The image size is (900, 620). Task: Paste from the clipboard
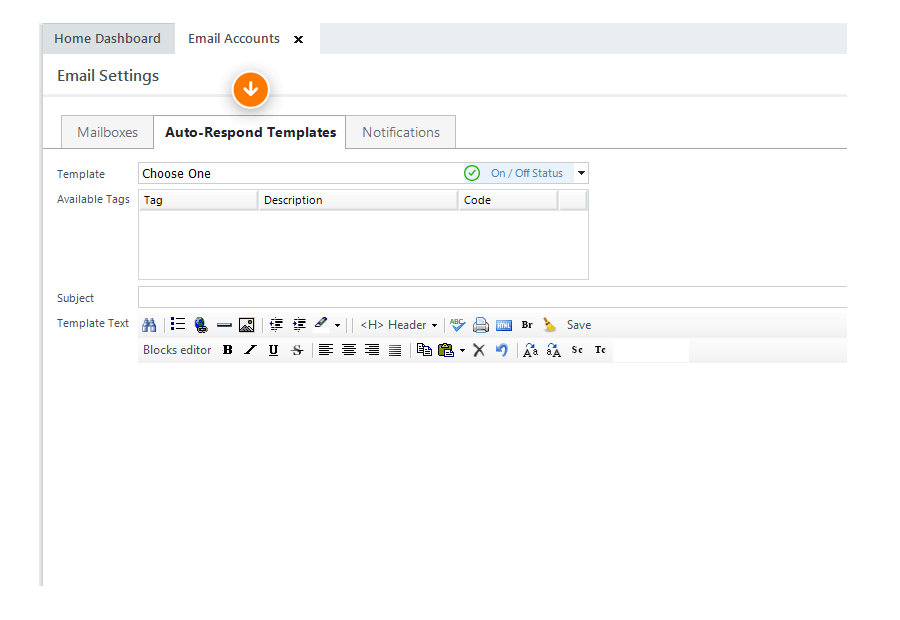pos(446,350)
